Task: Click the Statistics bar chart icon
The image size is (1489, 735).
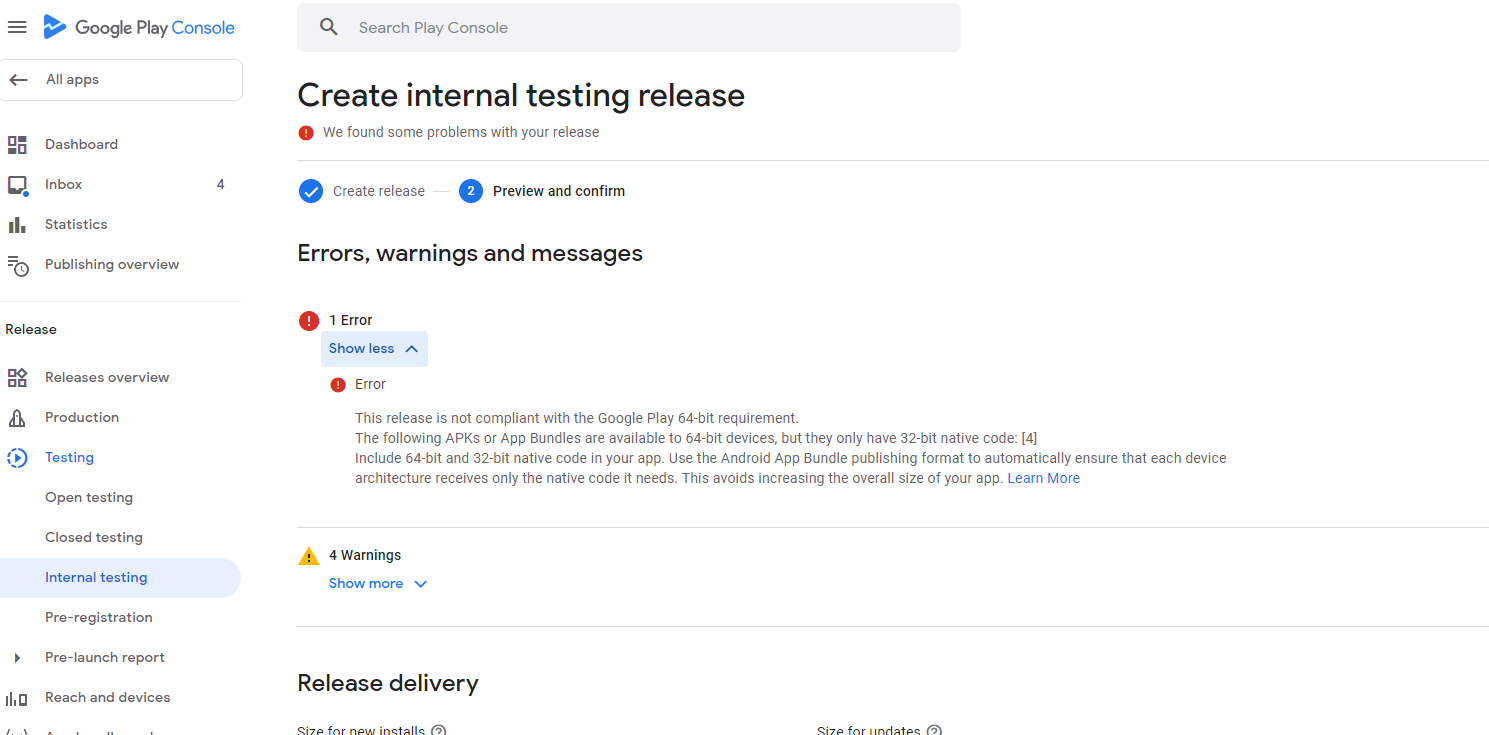Action: (x=17, y=225)
